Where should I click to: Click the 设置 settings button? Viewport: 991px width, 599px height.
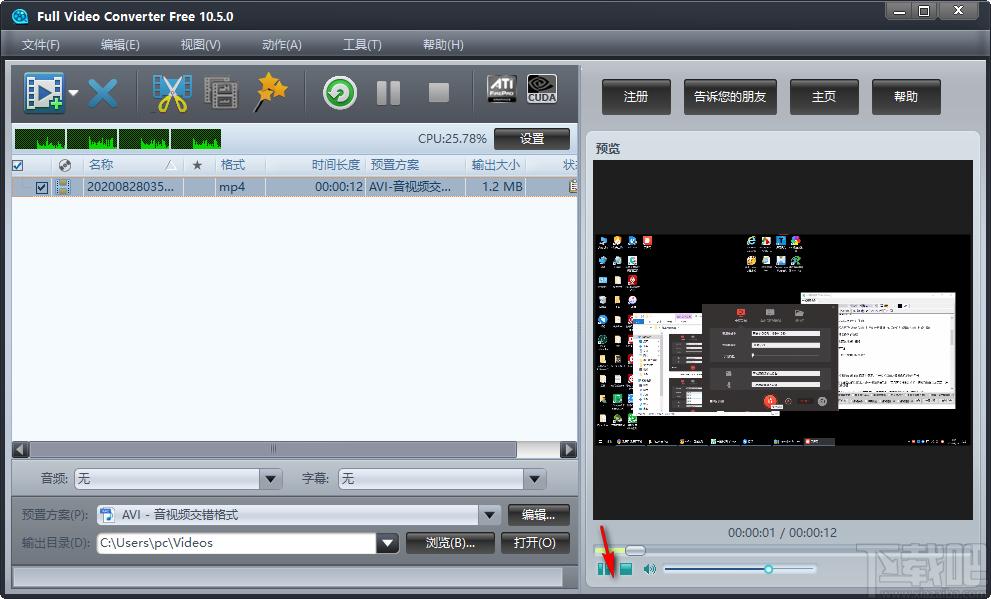click(x=532, y=138)
